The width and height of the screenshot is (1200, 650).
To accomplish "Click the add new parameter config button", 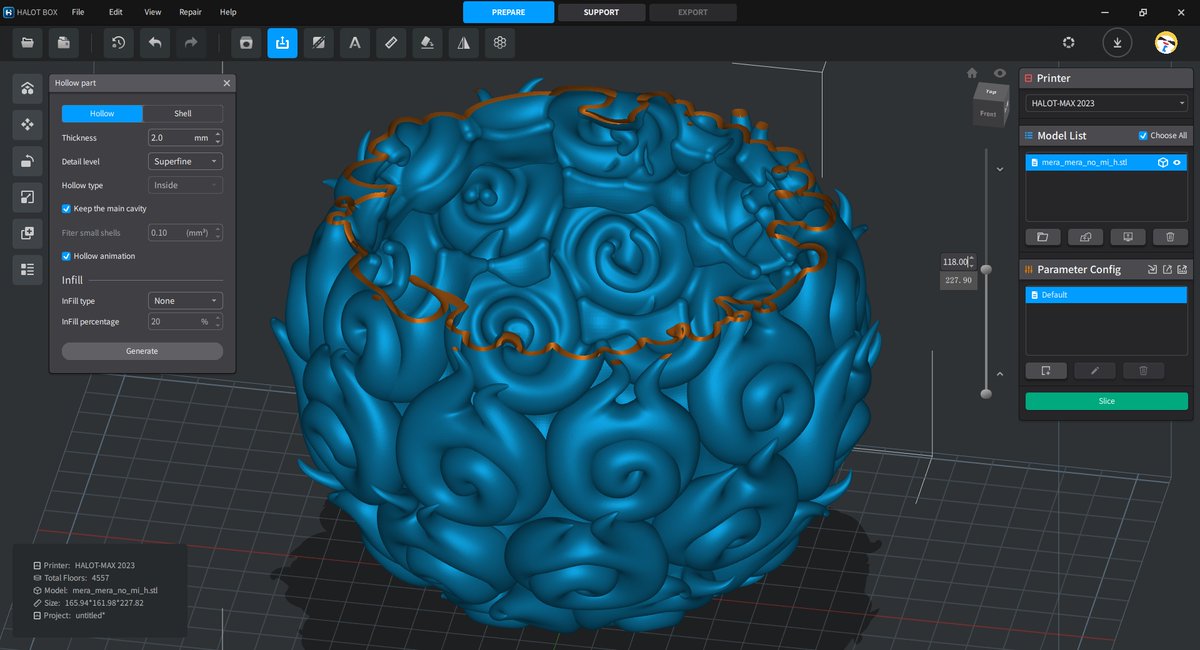I will click(x=1045, y=371).
